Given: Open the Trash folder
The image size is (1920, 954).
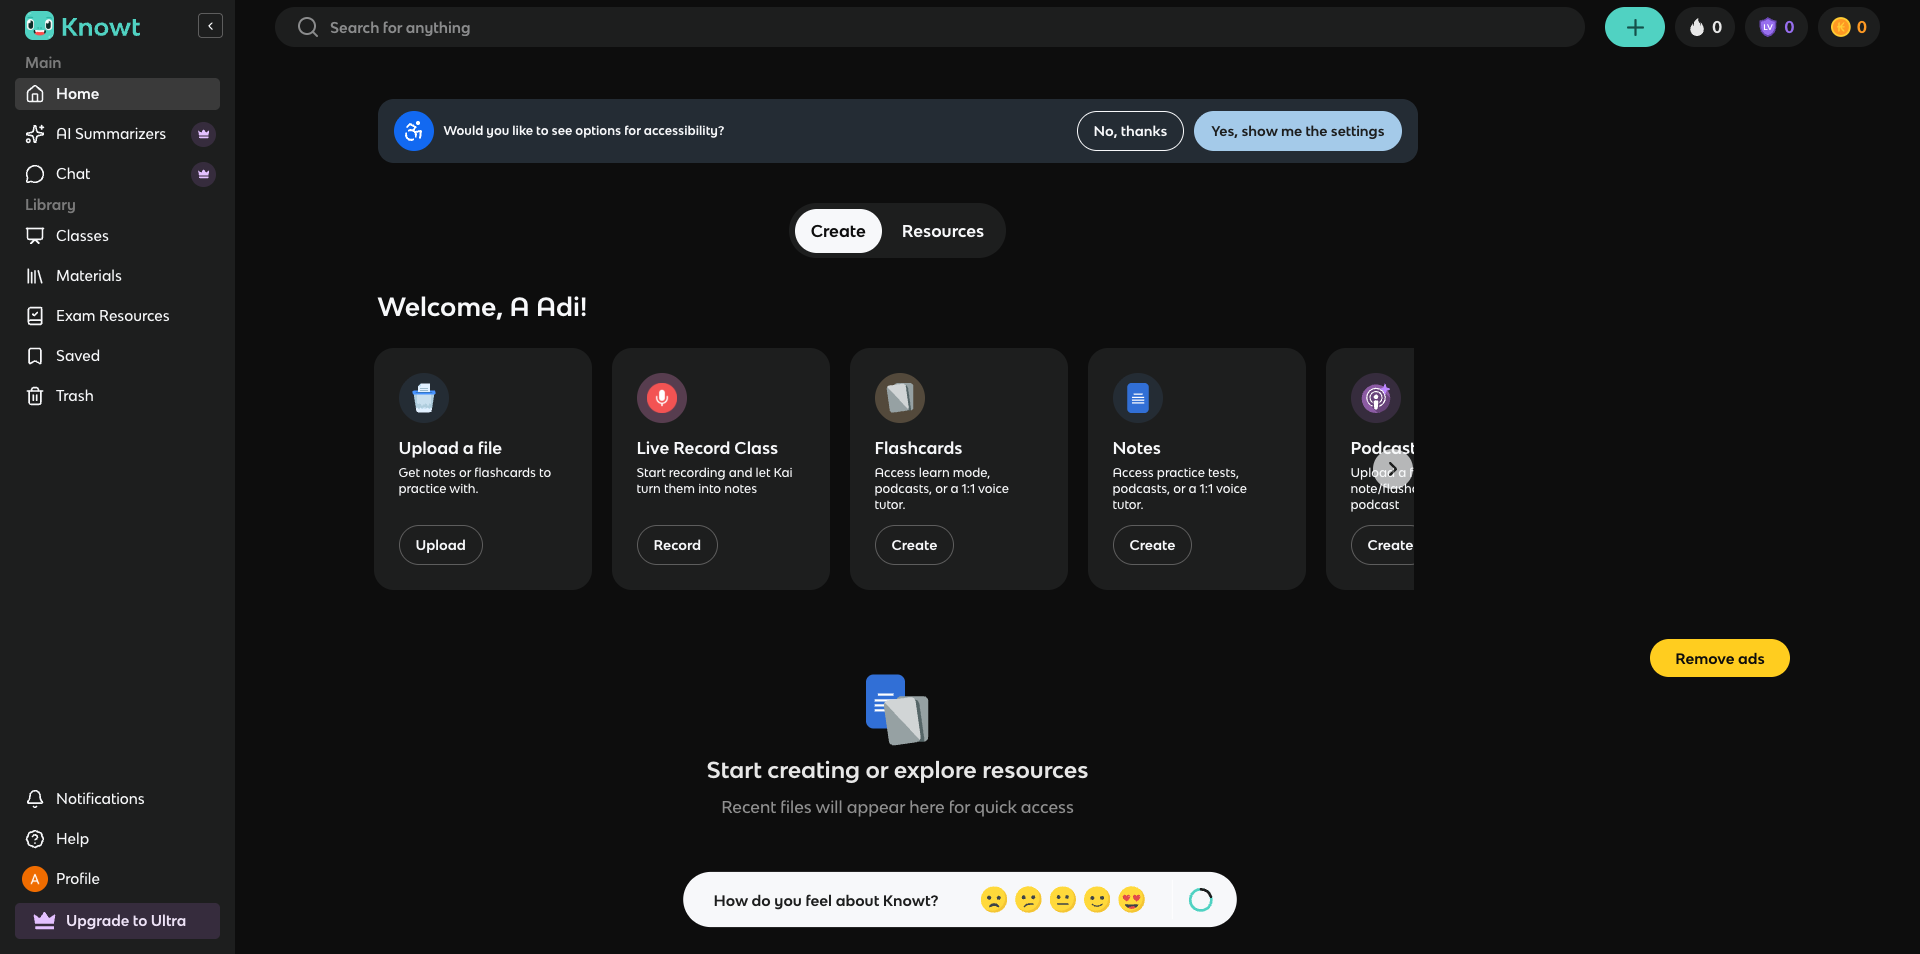Looking at the screenshot, I should 71,395.
